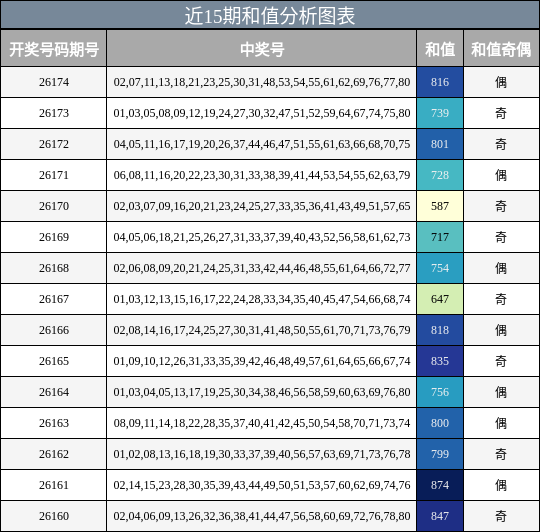Click the 偶 parity cell for 26163
The width and height of the screenshot is (540, 532).
click(501, 423)
